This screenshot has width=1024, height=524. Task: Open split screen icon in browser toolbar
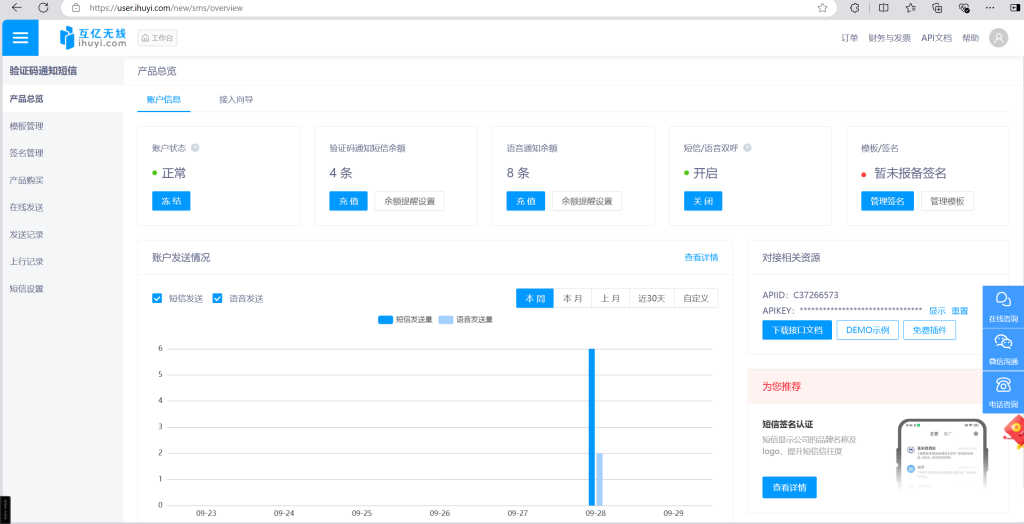pos(883,8)
